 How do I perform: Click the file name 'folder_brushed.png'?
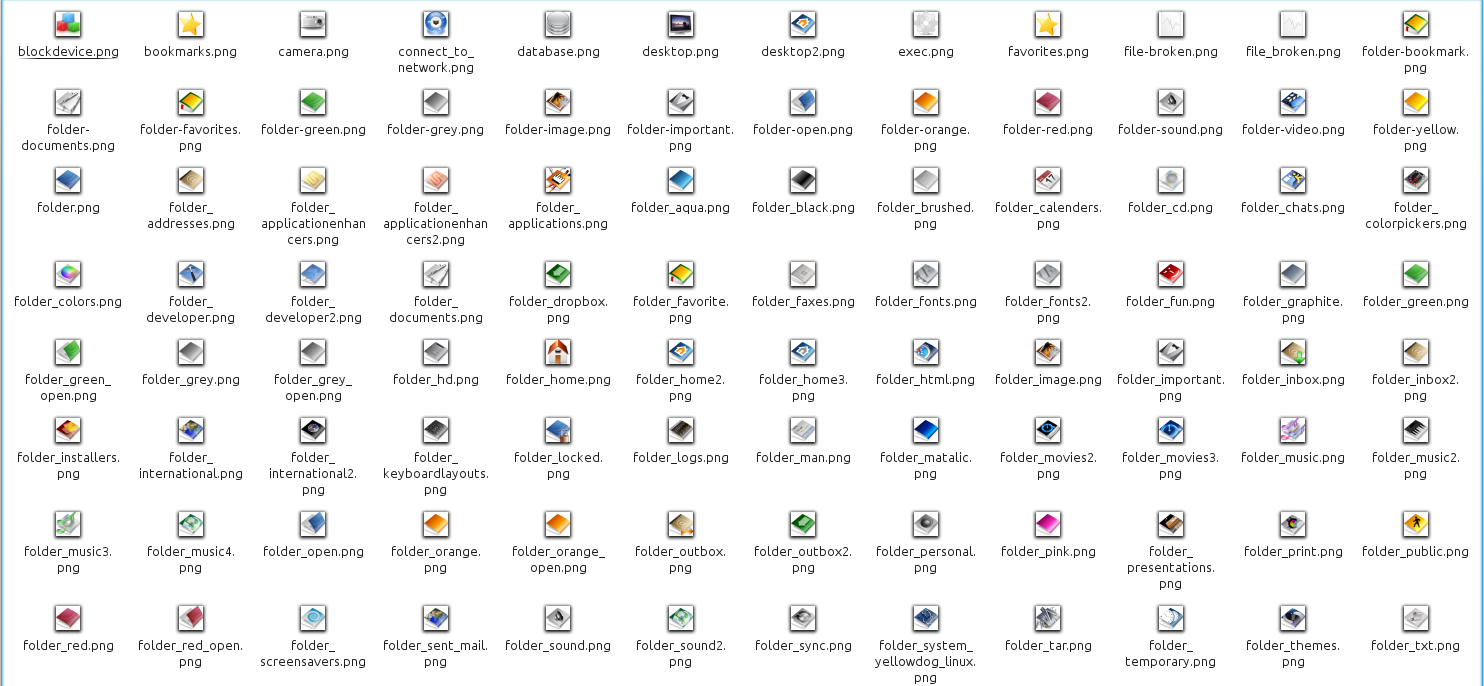926,216
